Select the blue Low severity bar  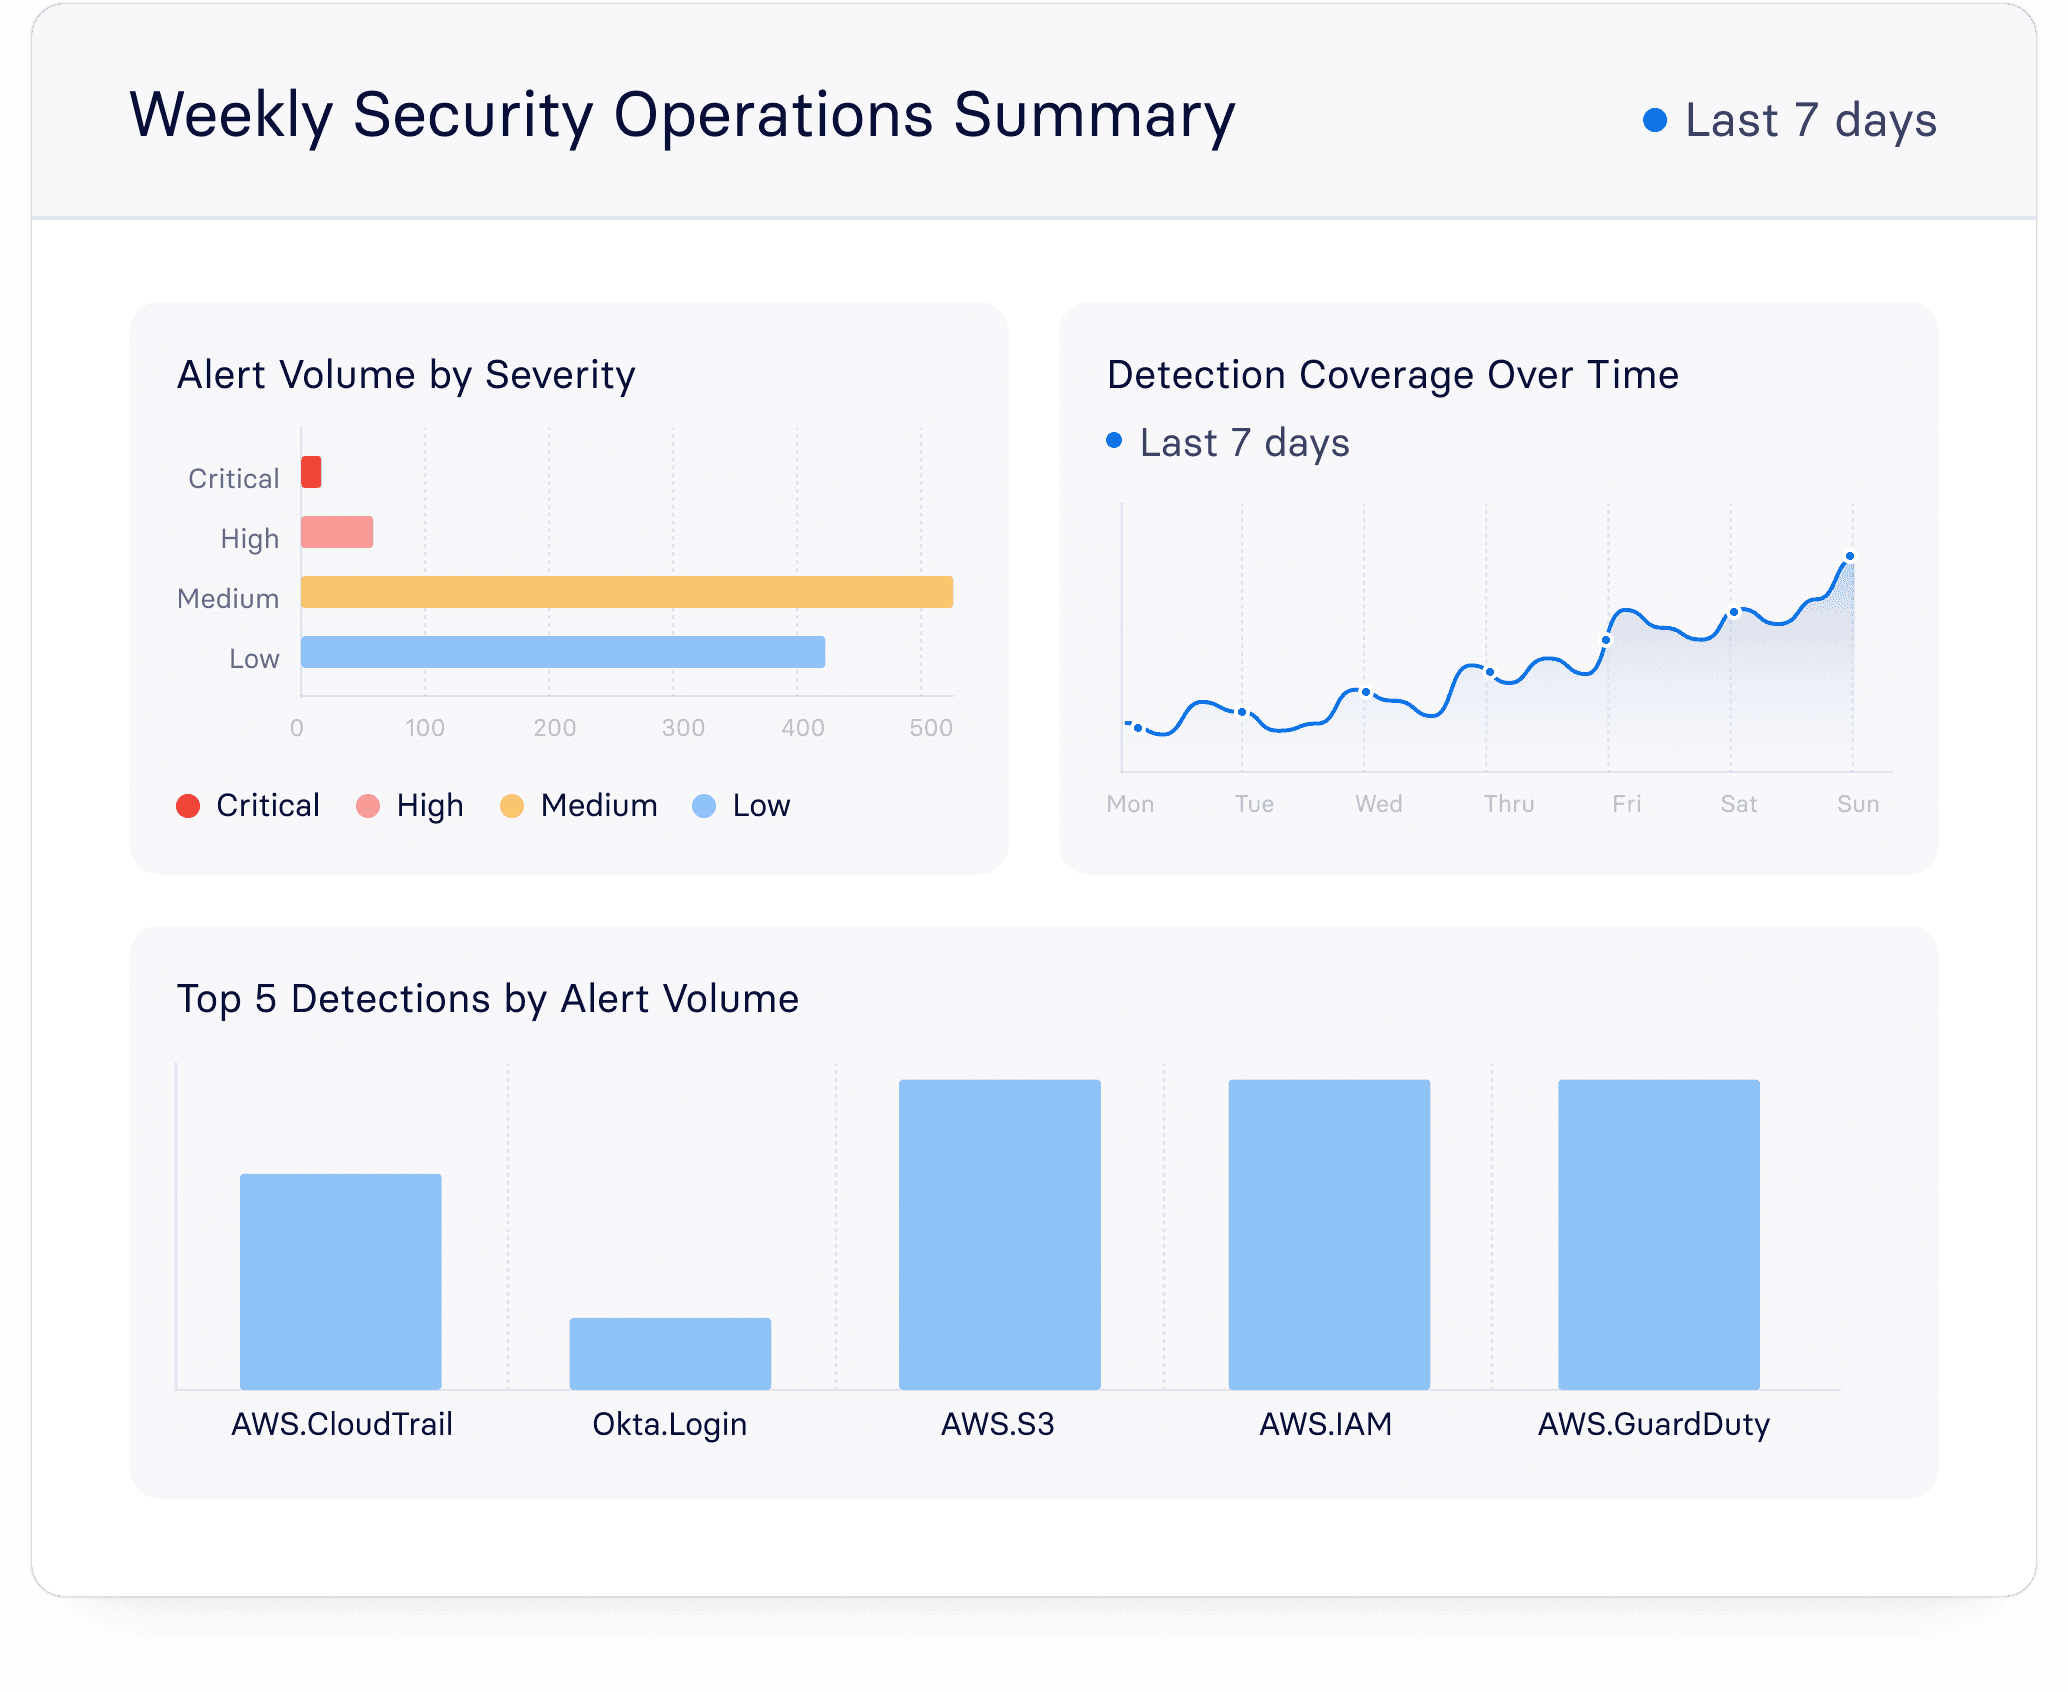tap(563, 652)
